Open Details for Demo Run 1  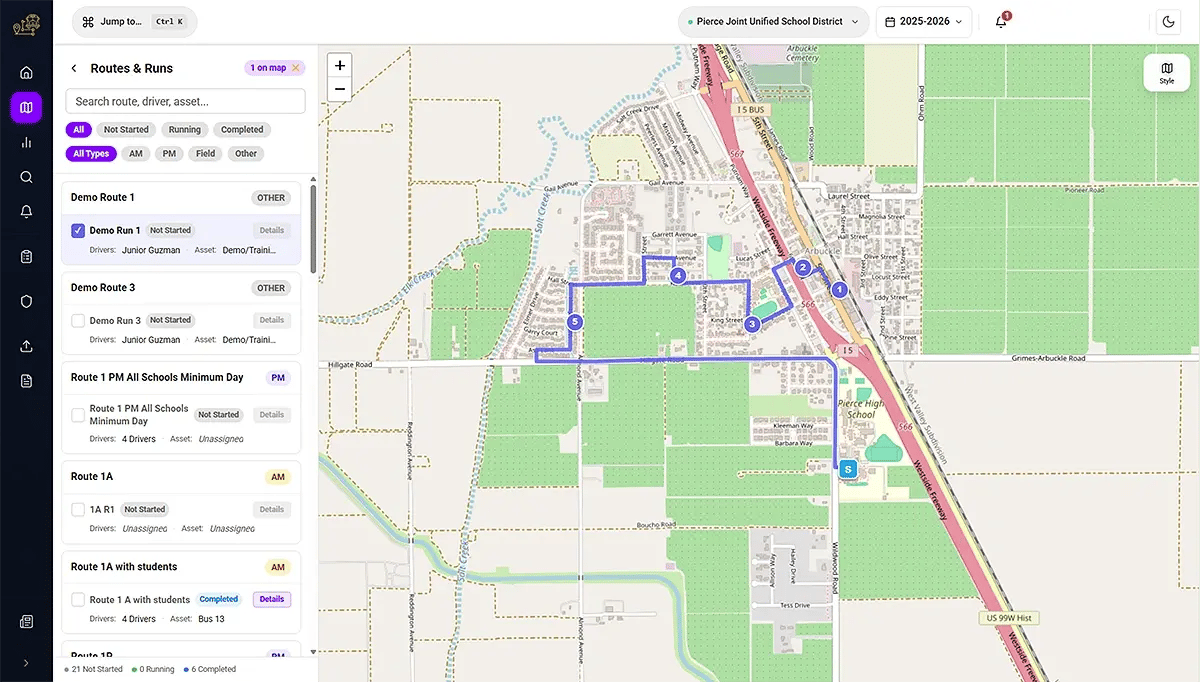(272, 231)
